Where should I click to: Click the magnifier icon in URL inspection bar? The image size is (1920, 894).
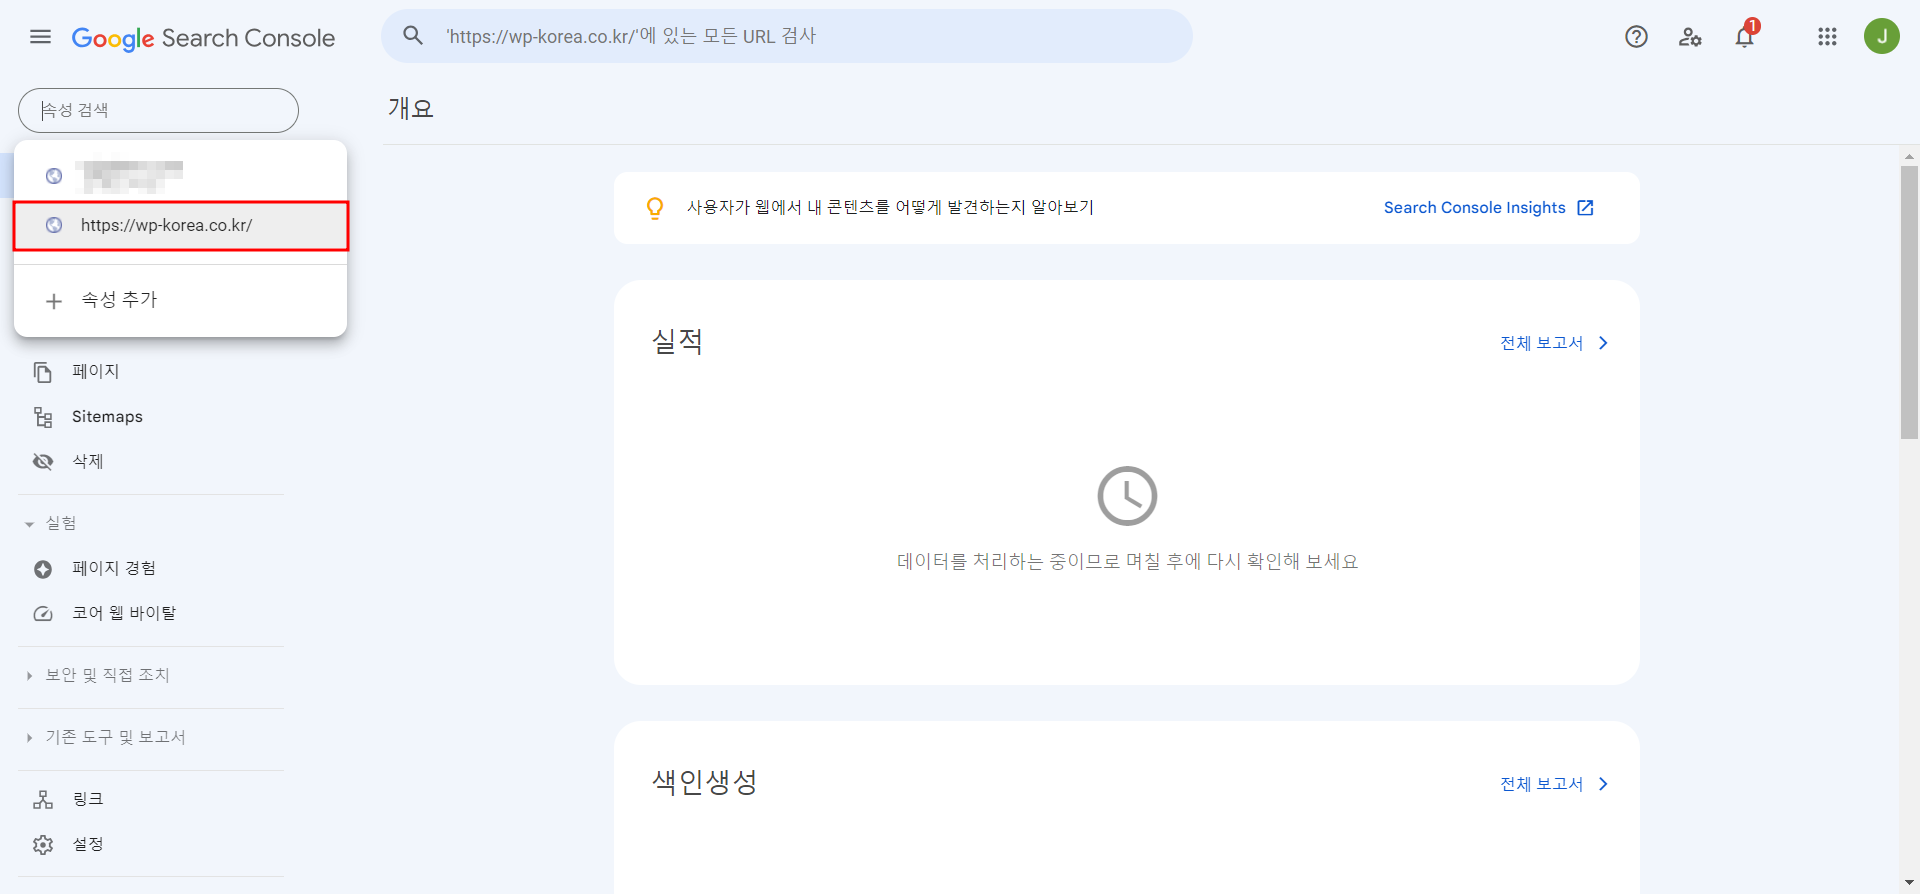(x=413, y=36)
